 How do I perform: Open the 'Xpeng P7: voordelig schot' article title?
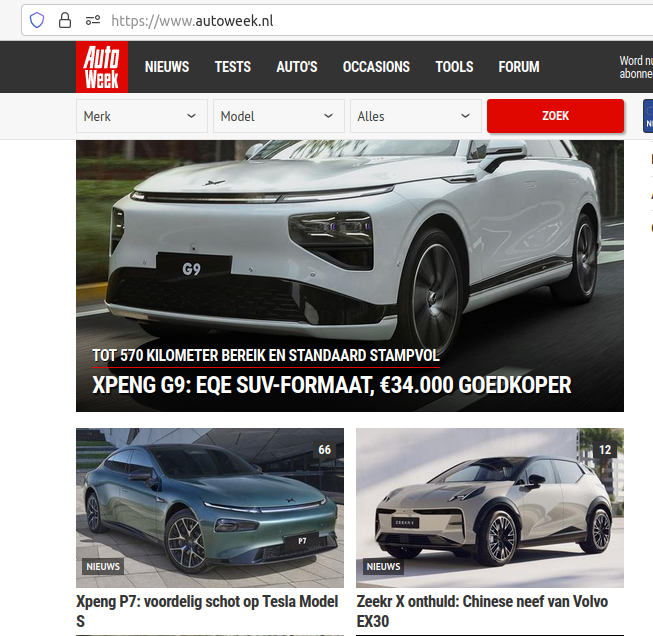tap(207, 611)
